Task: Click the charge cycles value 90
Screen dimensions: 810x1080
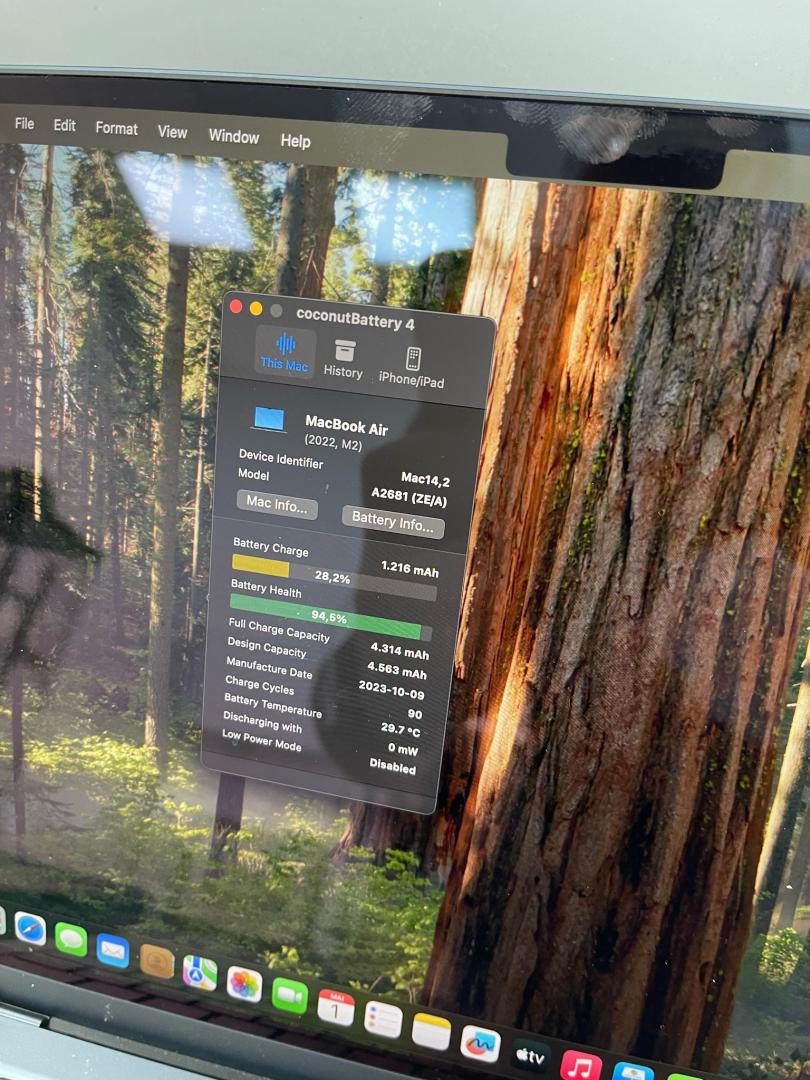Action: click(415, 714)
